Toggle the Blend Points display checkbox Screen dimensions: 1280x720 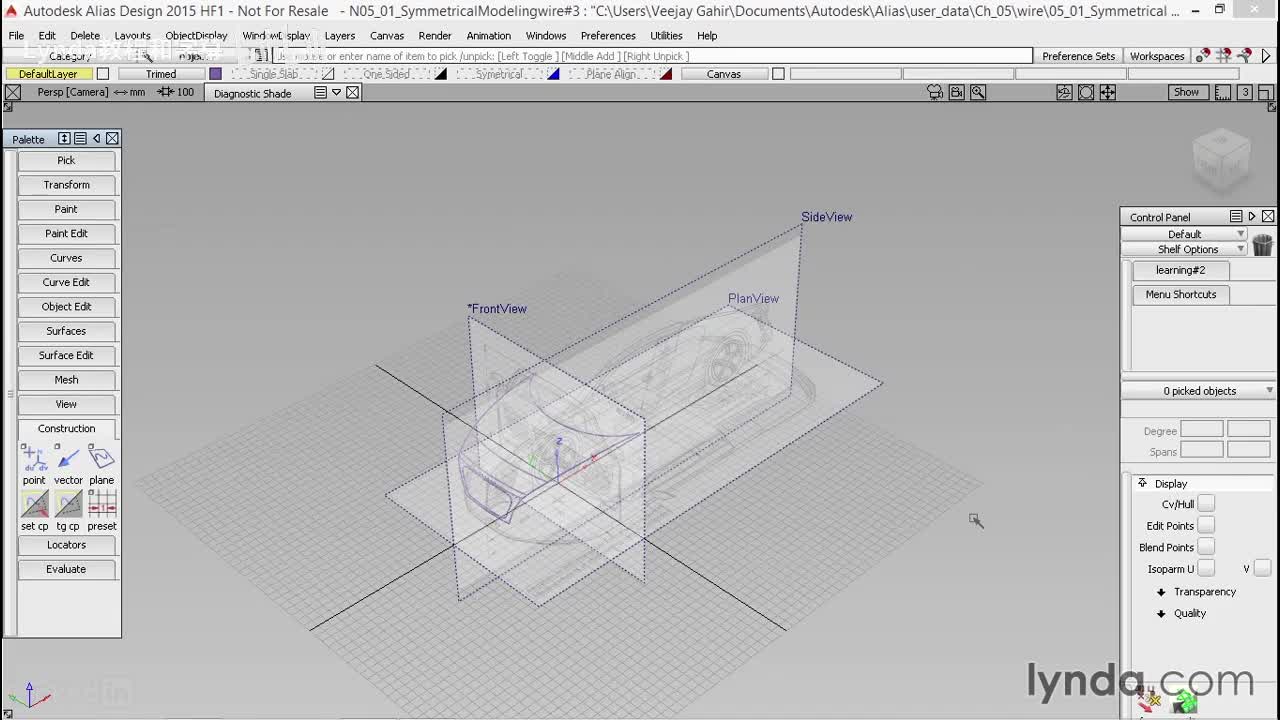(x=1206, y=547)
